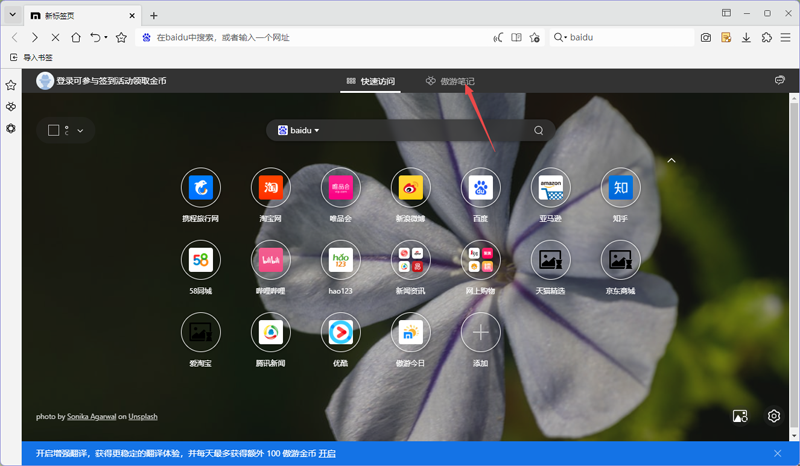Open the 淘宝网 shortcut tile

(x=270, y=188)
